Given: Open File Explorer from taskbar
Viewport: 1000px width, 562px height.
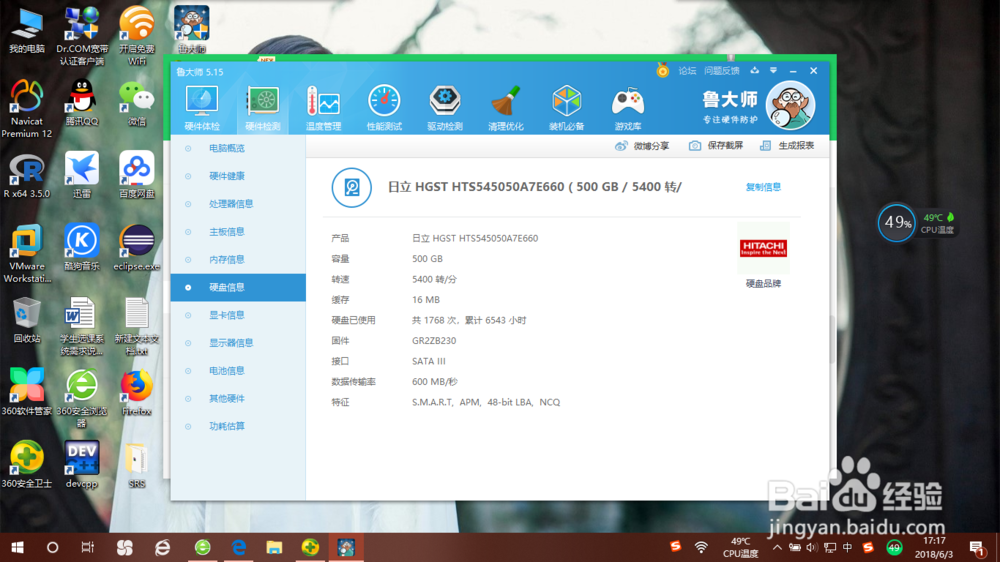Looking at the screenshot, I should pos(274,547).
